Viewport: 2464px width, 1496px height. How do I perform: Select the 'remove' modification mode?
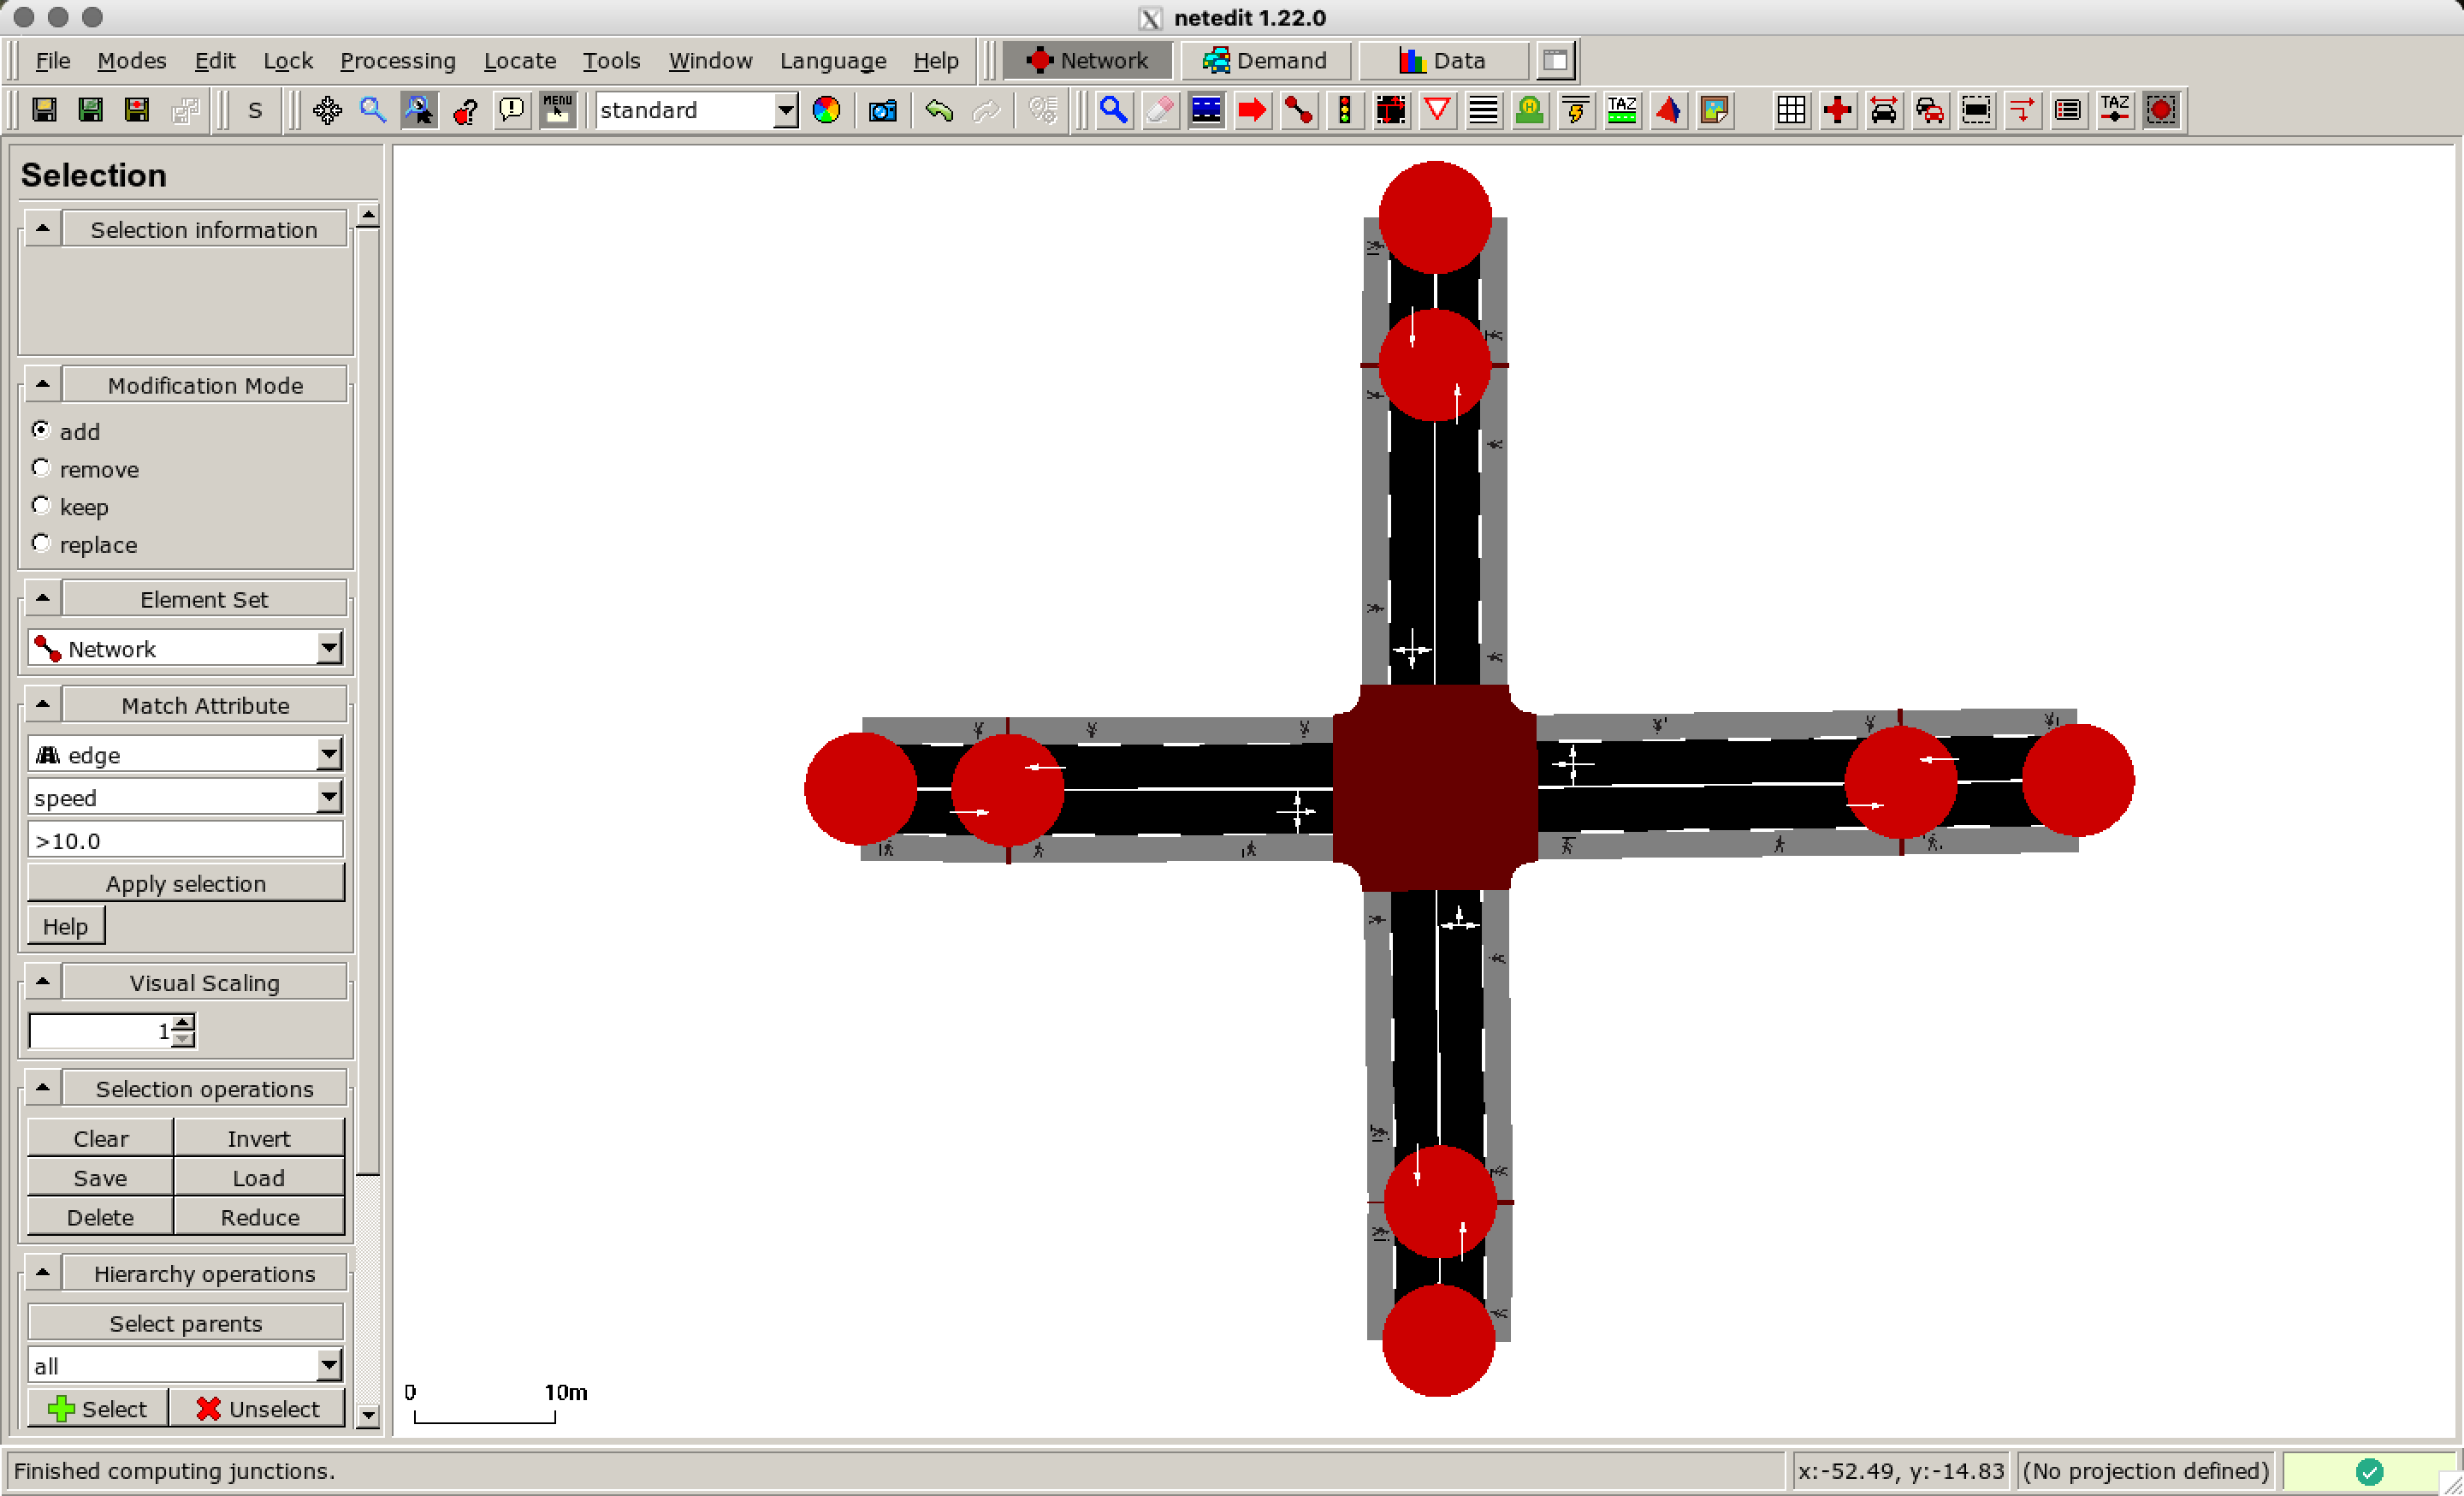41,468
